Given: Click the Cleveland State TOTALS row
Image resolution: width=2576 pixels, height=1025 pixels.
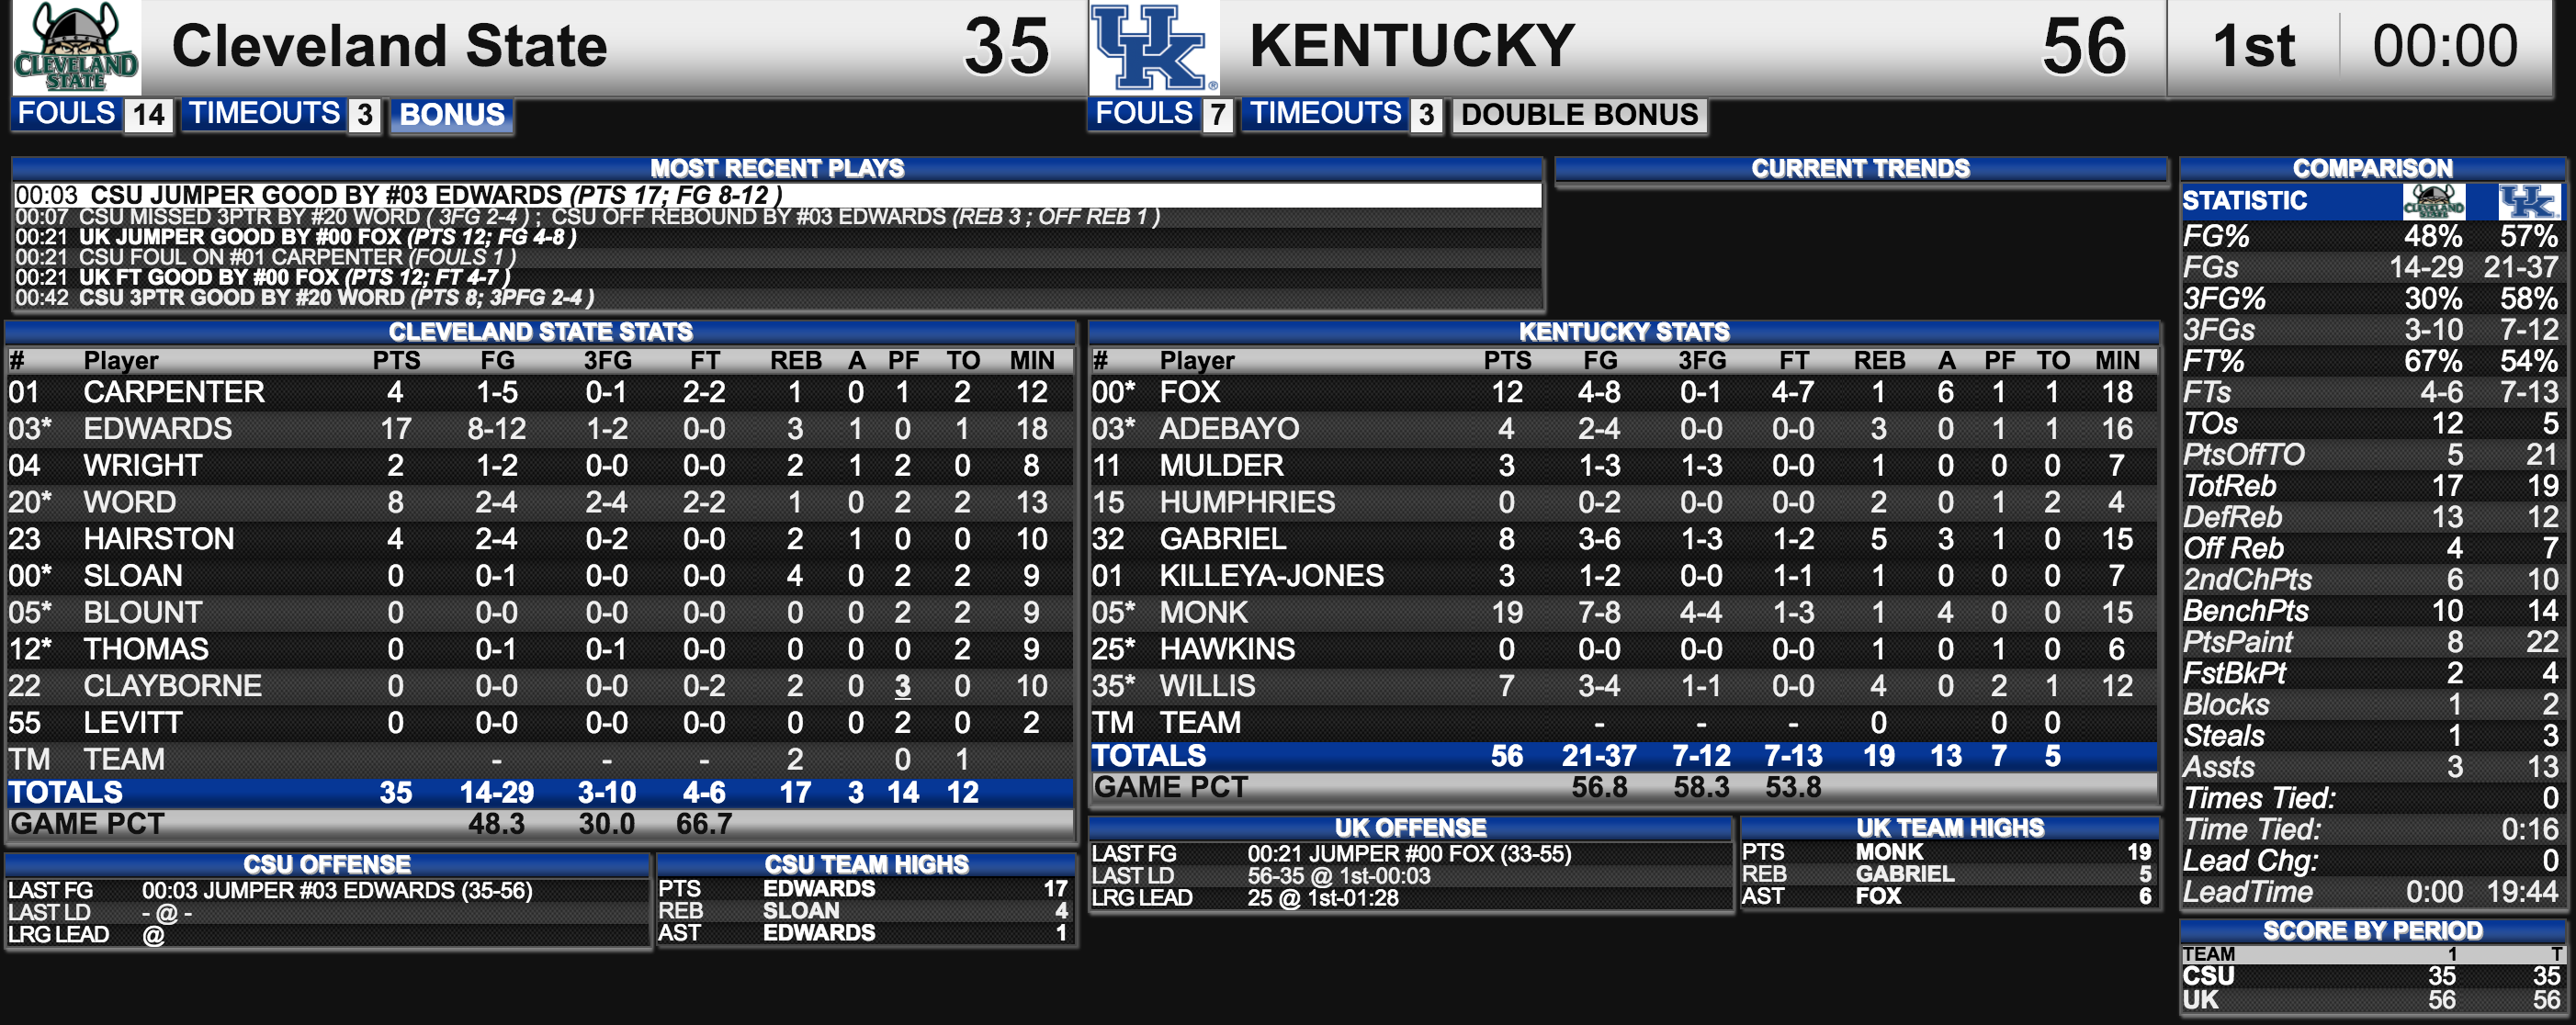Looking at the screenshot, I should pyautogui.click(x=540, y=793).
